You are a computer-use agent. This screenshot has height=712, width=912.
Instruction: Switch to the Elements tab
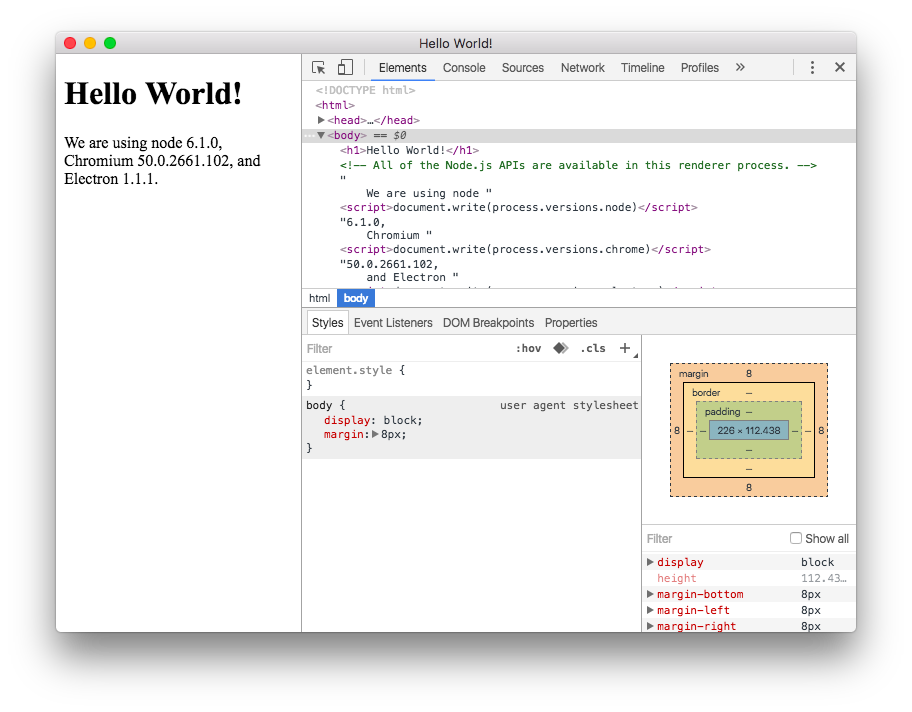click(402, 67)
